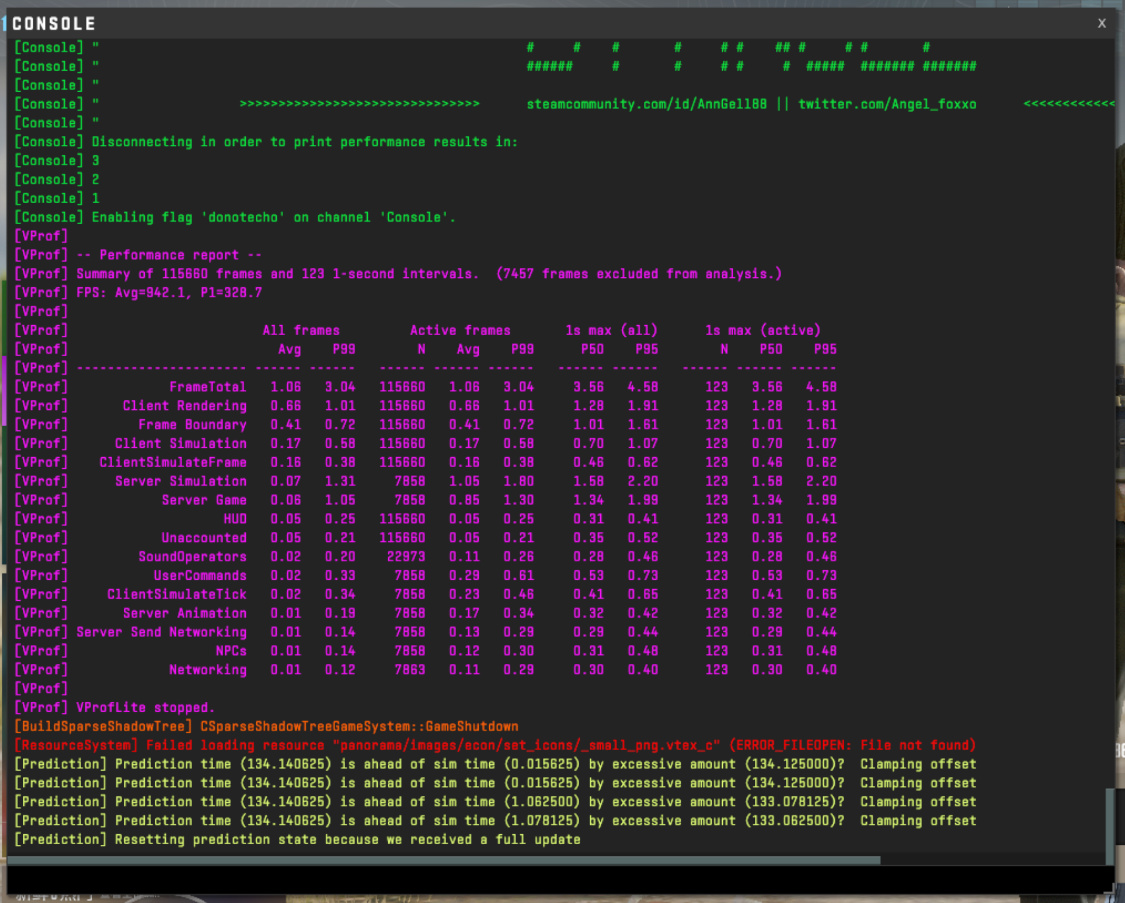Click the FrameTotal row label
Image resolution: width=1125 pixels, height=903 pixels.
point(208,387)
